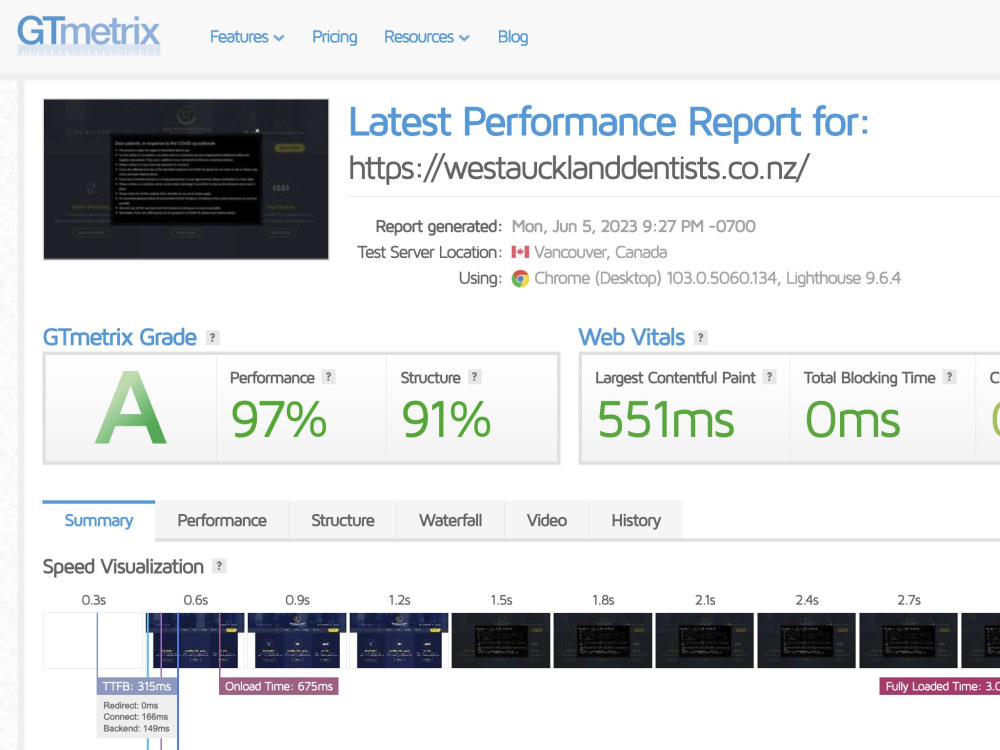Switch to the Structure tab
The width and height of the screenshot is (1000, 750).
tap(342, 520)
